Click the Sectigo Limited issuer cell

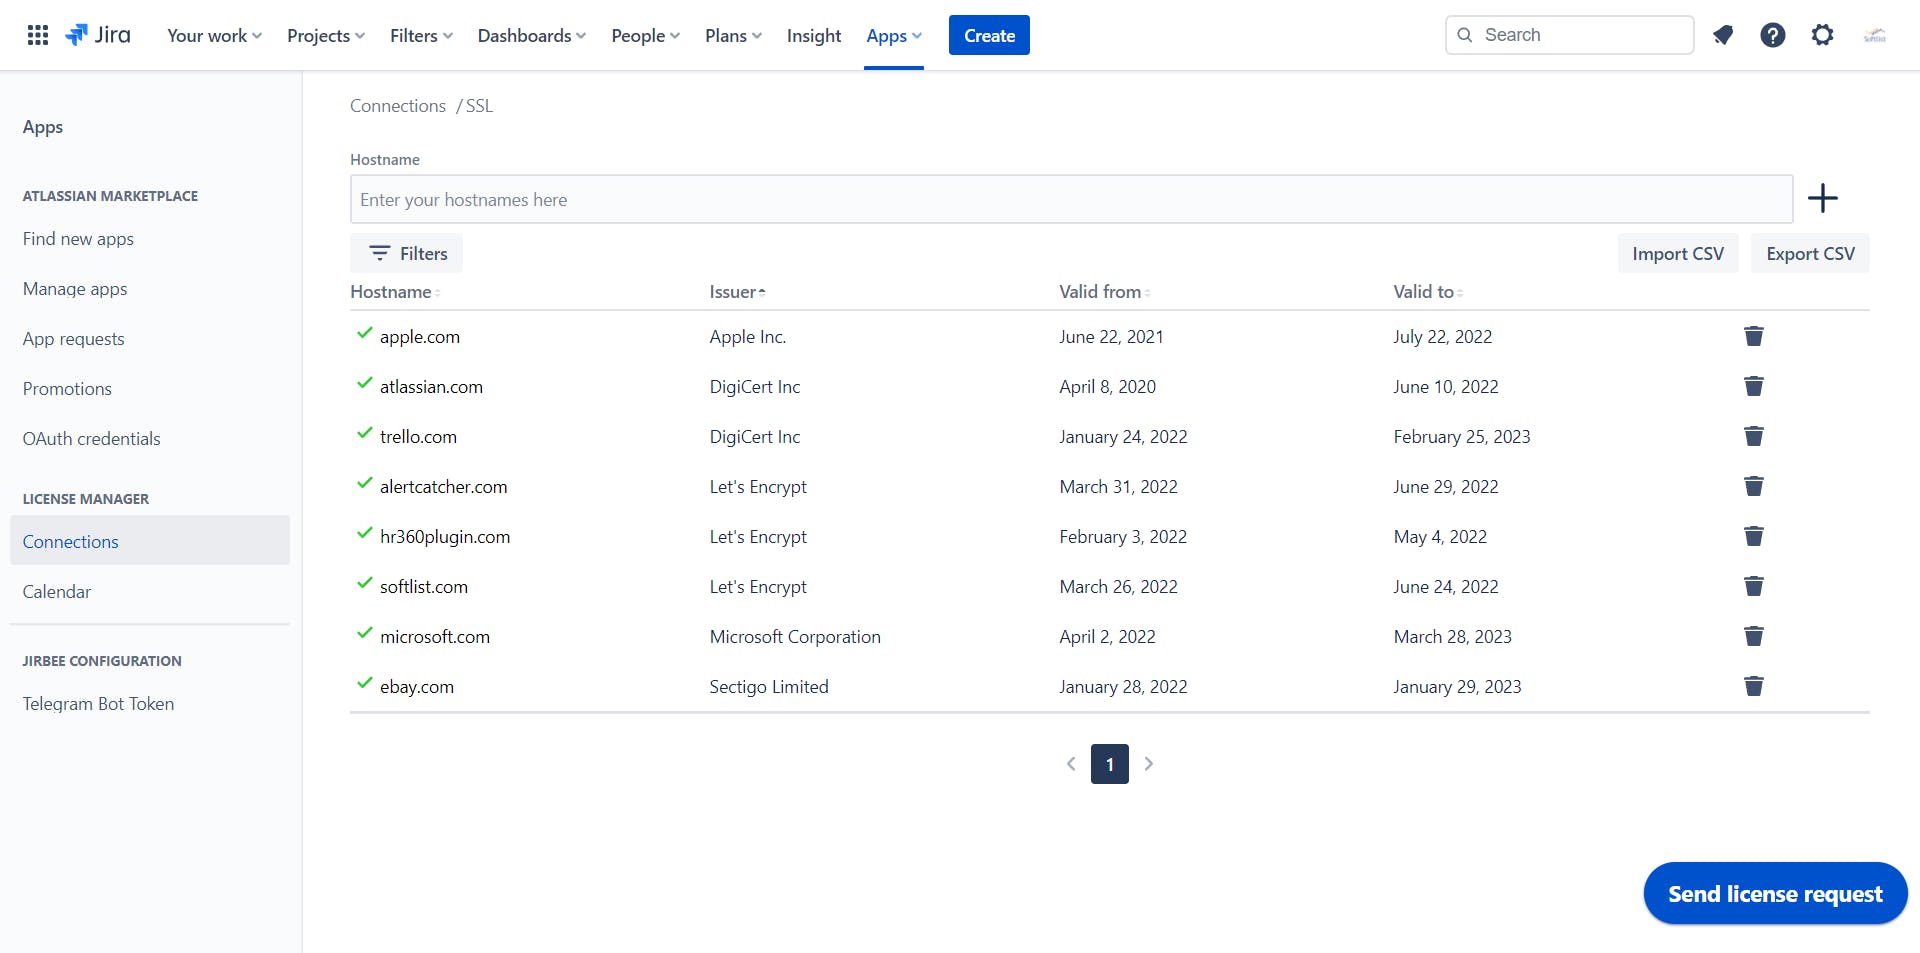tap(769, 687)
